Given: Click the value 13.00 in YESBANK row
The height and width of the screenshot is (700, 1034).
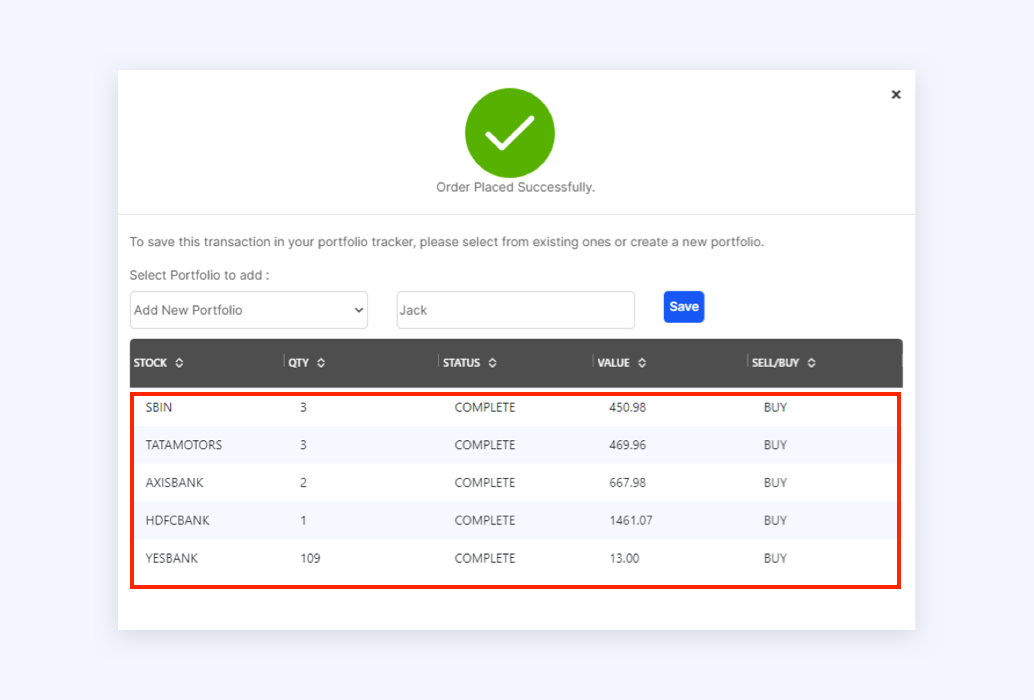Looking at the screenshot, I should pos(624,558).
